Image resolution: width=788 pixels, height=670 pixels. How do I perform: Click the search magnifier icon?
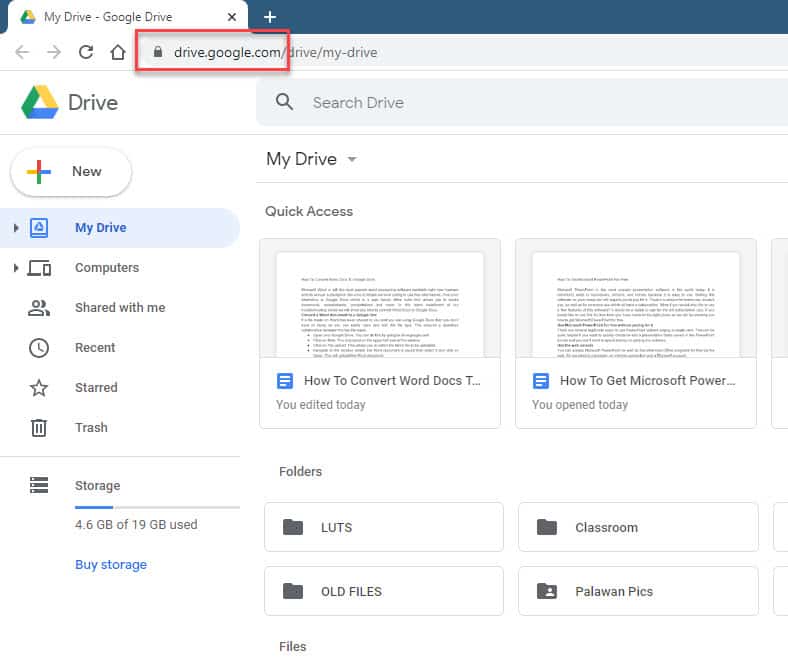point(284,102)
